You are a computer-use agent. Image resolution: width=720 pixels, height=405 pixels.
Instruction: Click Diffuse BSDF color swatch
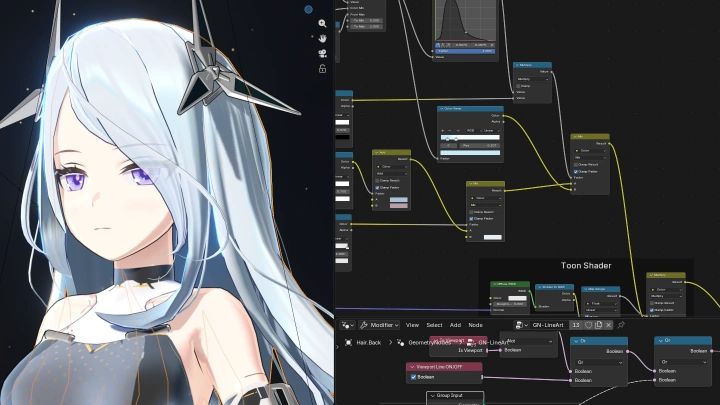tap(517, 298)
